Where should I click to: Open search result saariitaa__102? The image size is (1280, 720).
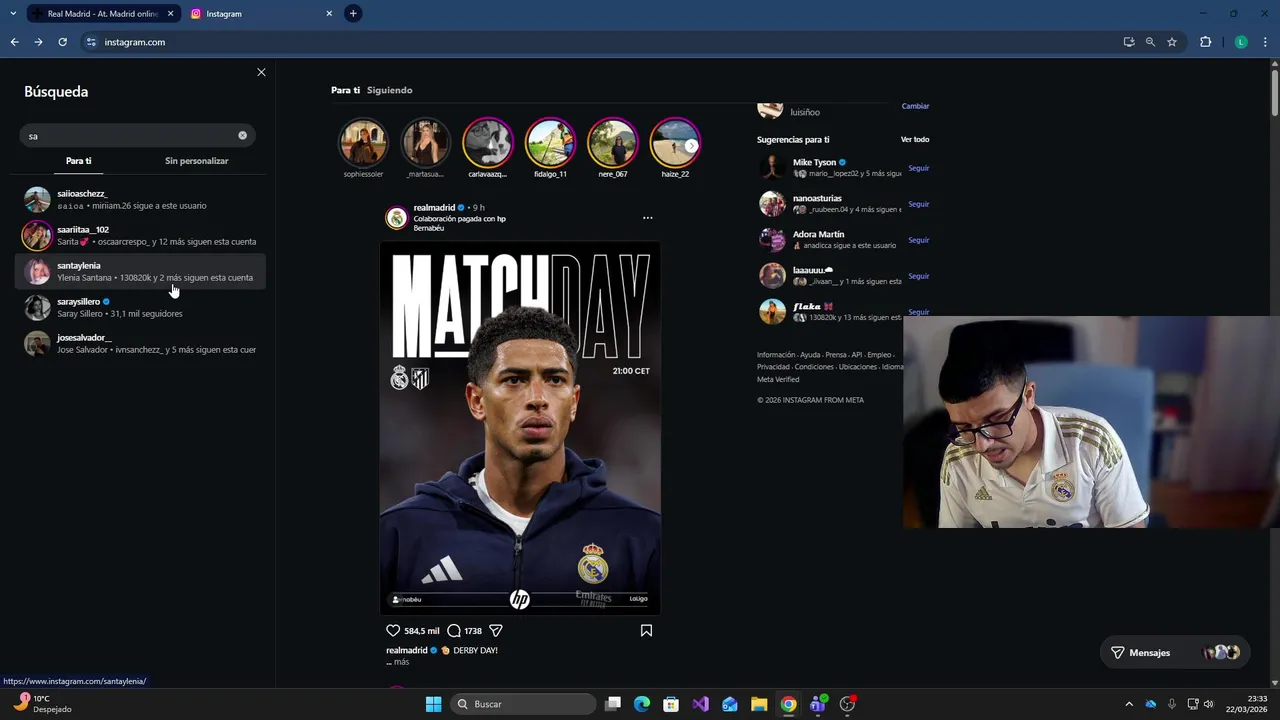click(x=141, y=235)
